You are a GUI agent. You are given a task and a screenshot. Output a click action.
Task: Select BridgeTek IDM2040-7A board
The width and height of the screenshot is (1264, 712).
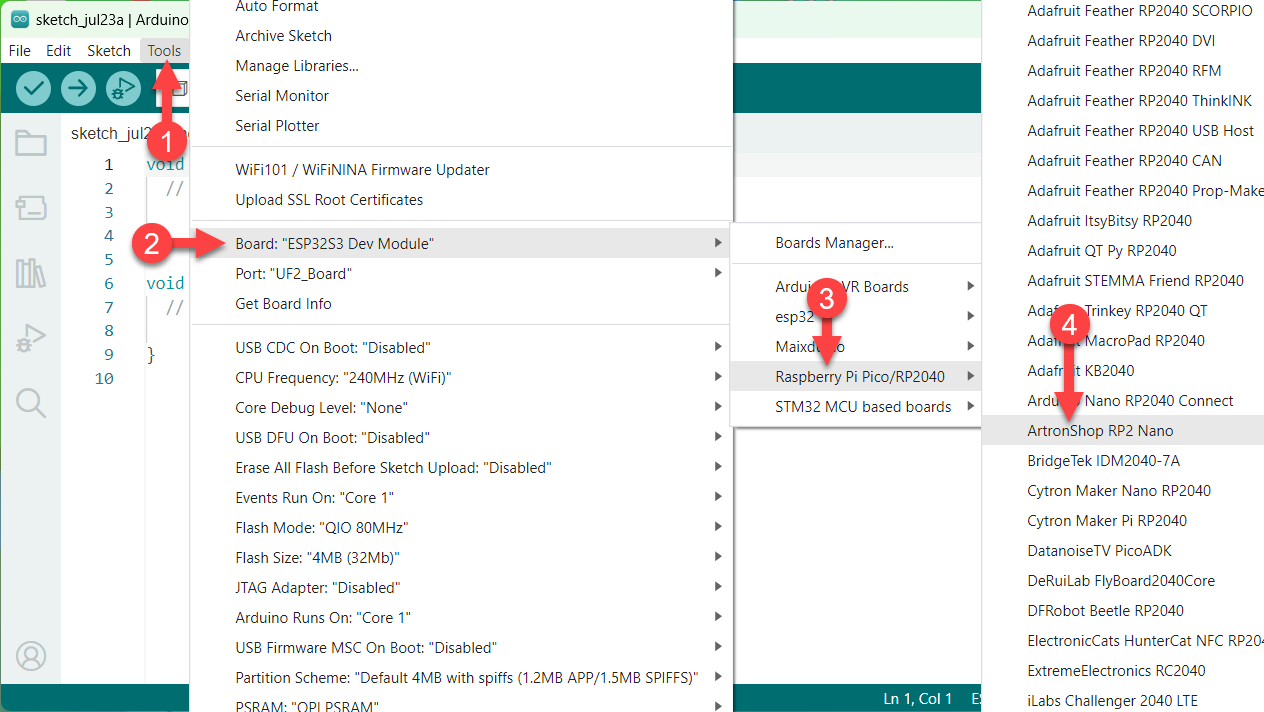pos(1124,461)
